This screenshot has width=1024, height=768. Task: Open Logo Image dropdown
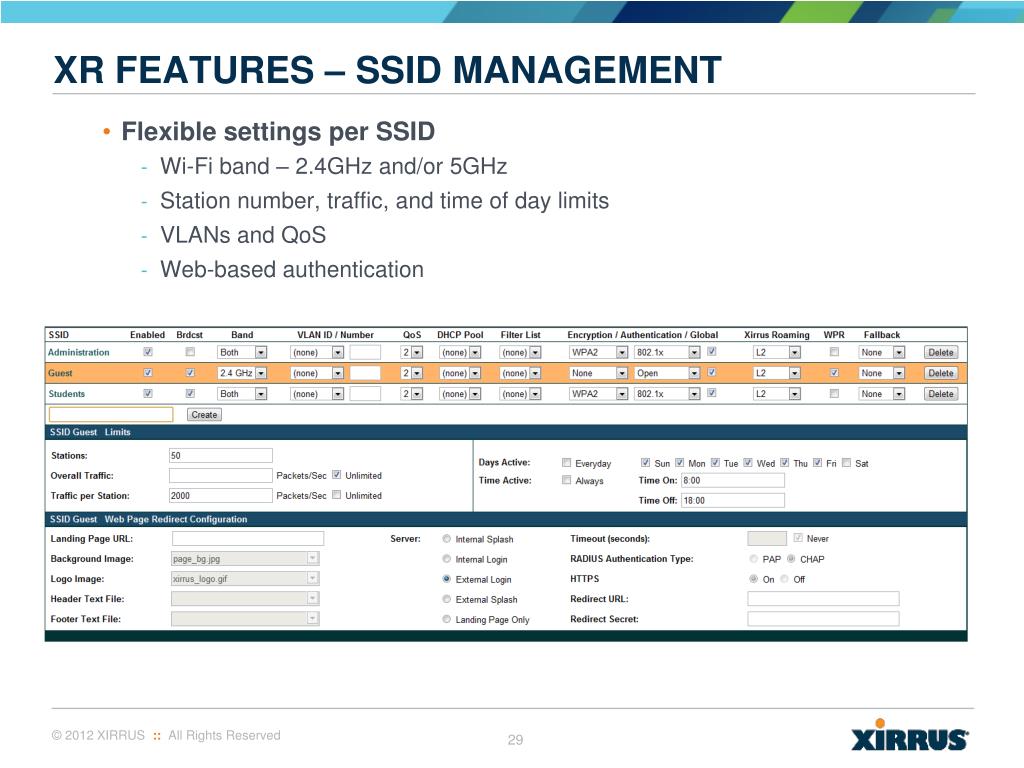pos(245,579)
